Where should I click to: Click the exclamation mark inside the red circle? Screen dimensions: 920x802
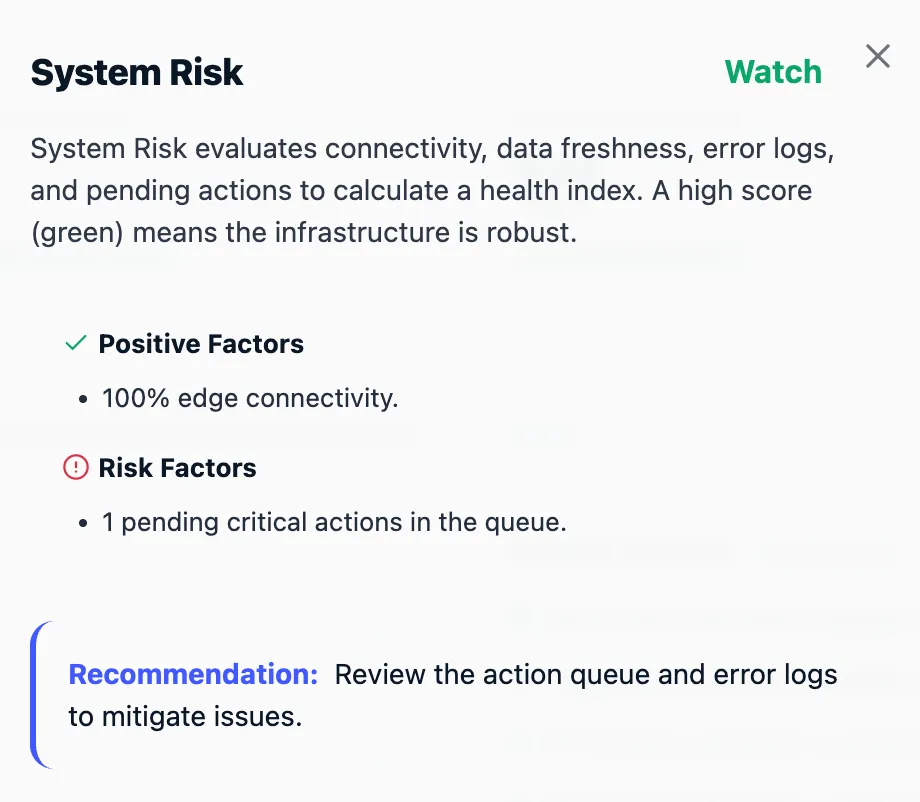click(x=75, y=467)
